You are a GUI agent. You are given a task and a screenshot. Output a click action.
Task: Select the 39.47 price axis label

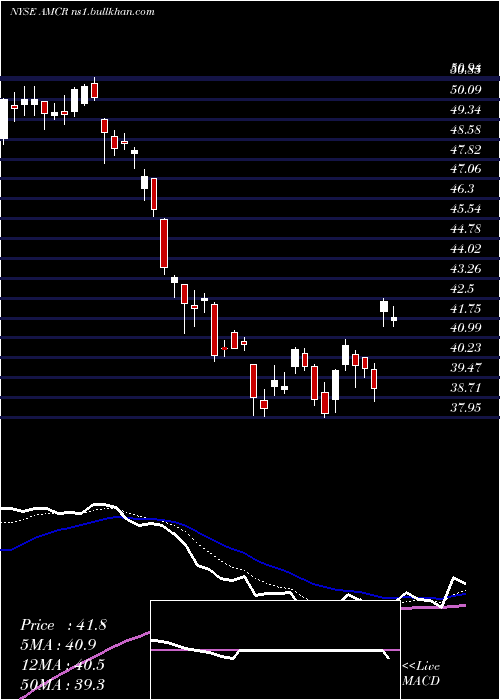pyautogui.click(x=466, y=368)
